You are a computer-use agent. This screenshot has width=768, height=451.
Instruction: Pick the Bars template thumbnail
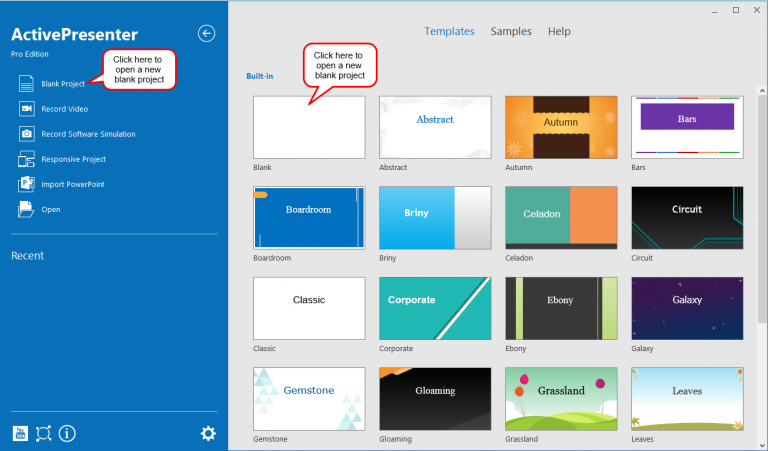point(687,127)
